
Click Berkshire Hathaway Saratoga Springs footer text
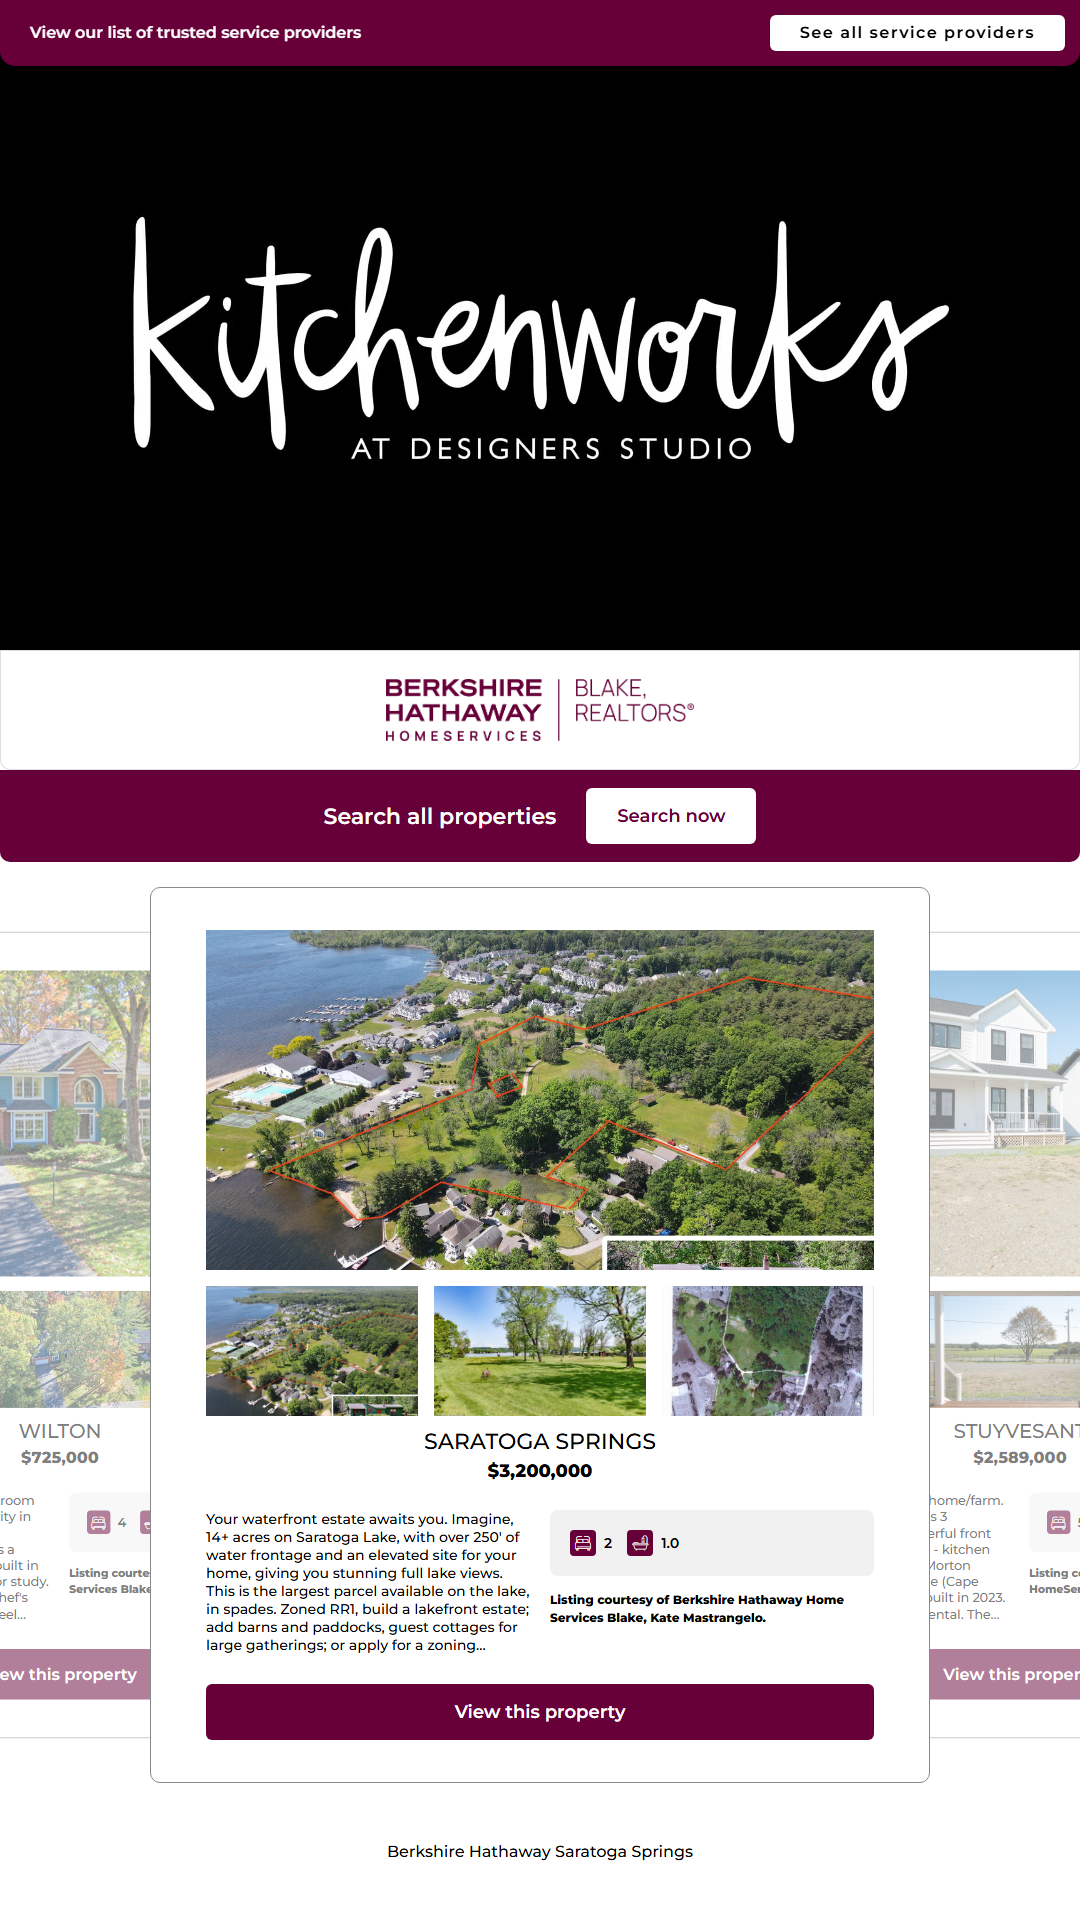(x=540, y=1852)
